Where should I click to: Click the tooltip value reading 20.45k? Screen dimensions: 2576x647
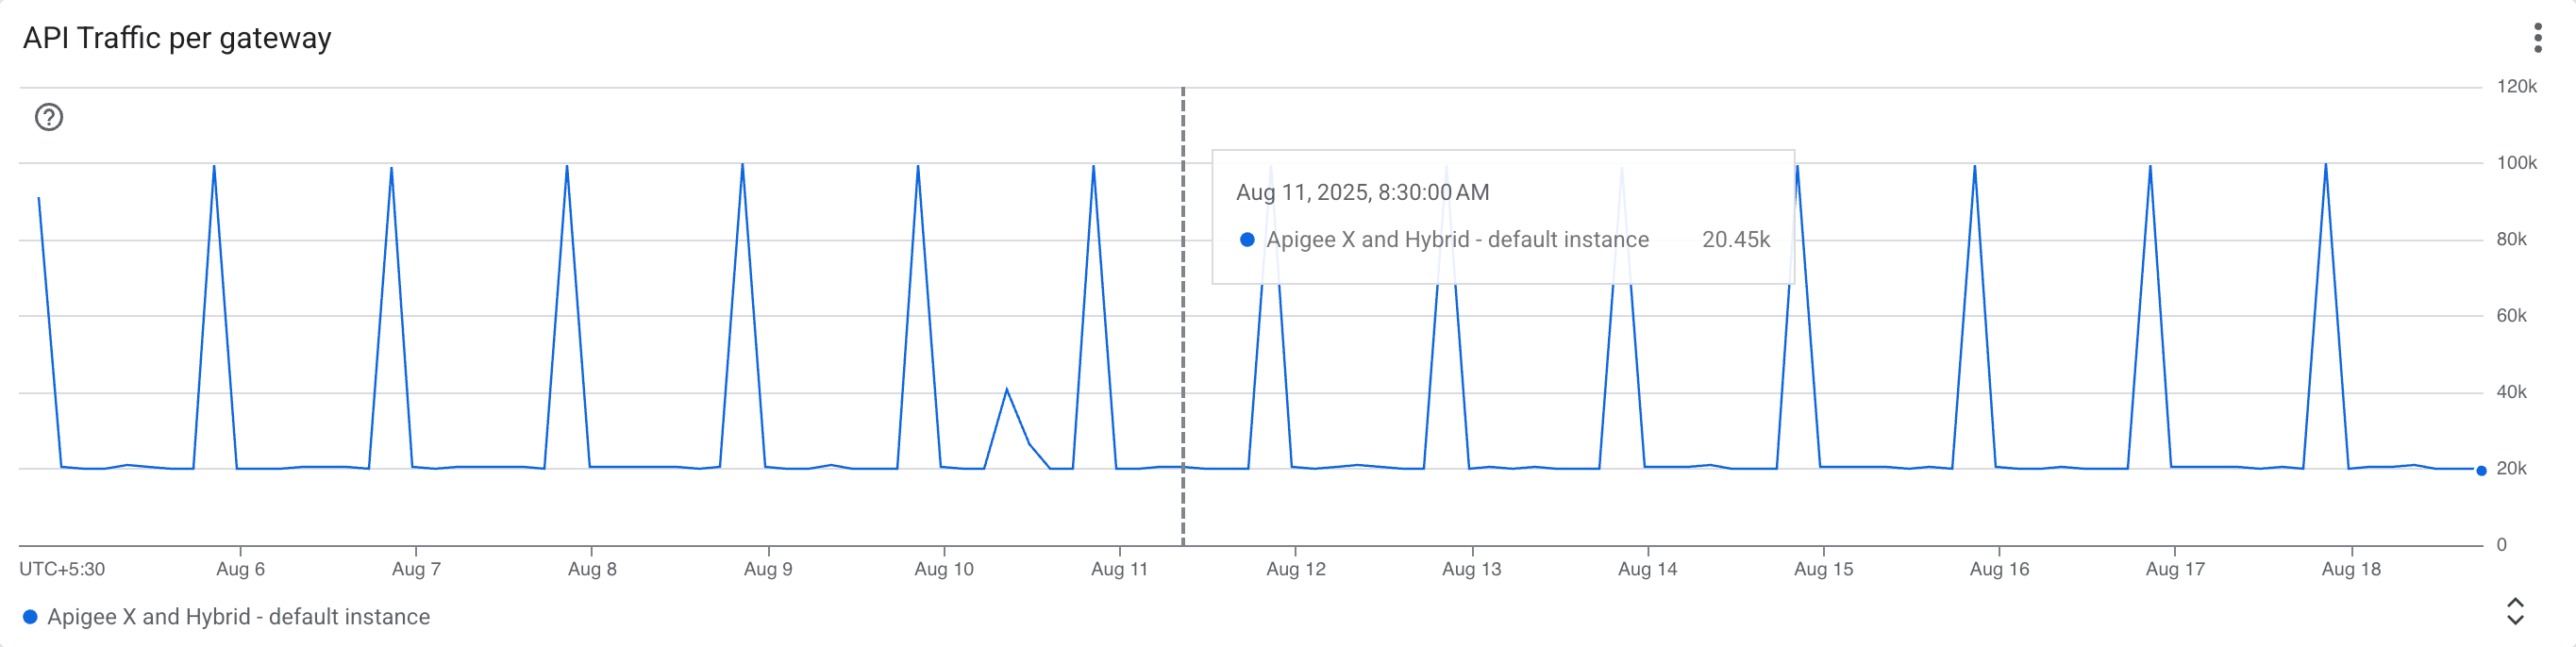[x=1737, y=239]
